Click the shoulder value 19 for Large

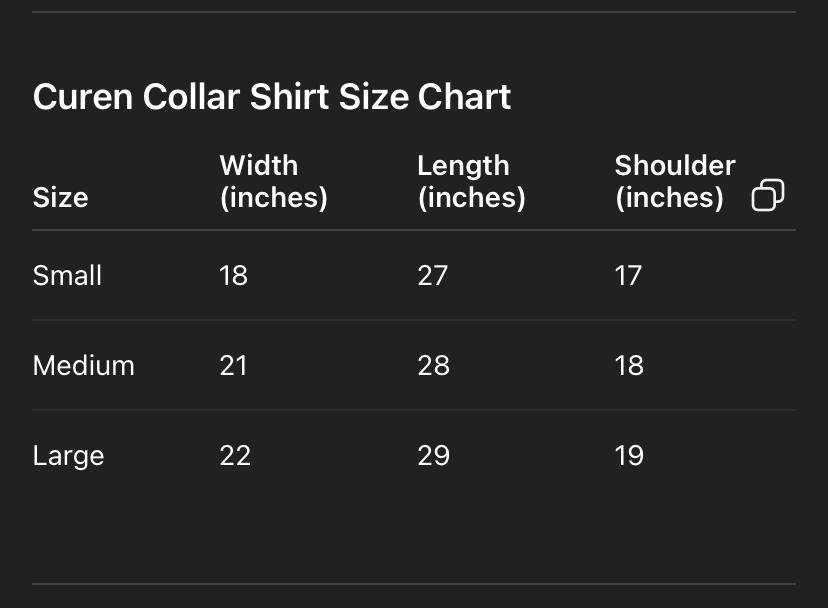tap(630, 455)
